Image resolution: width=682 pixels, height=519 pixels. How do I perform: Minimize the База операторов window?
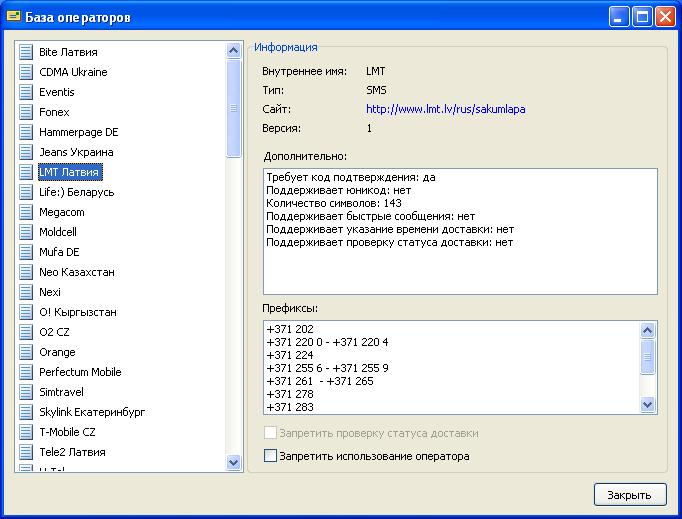618,17
